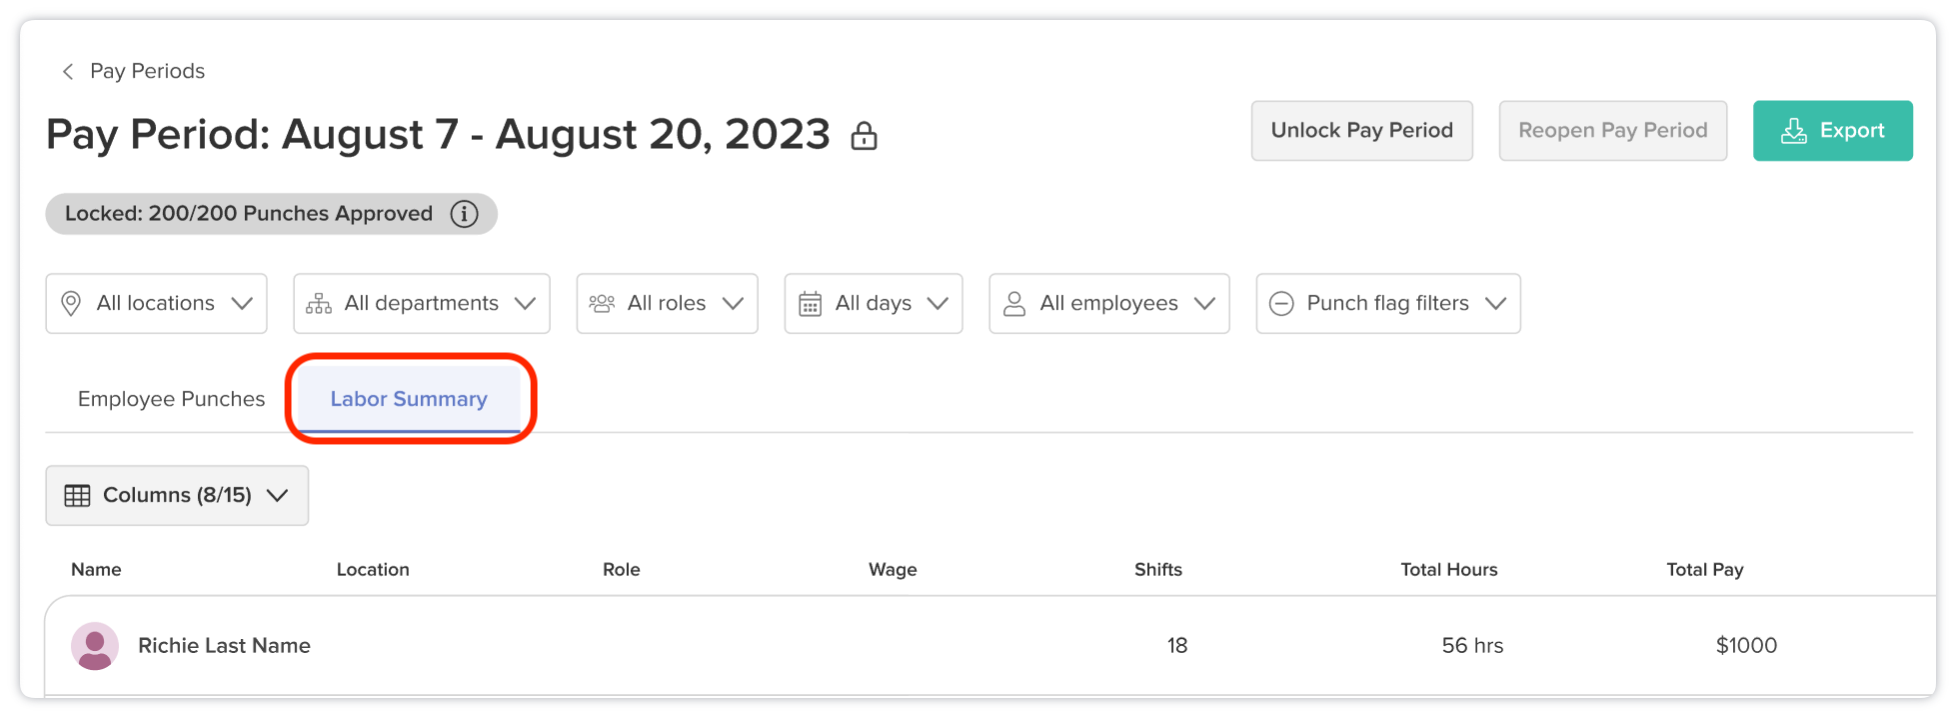Click the table grid icon on Columns
Viewport: 1956px width, 718px height.
(x=77, y=495)
